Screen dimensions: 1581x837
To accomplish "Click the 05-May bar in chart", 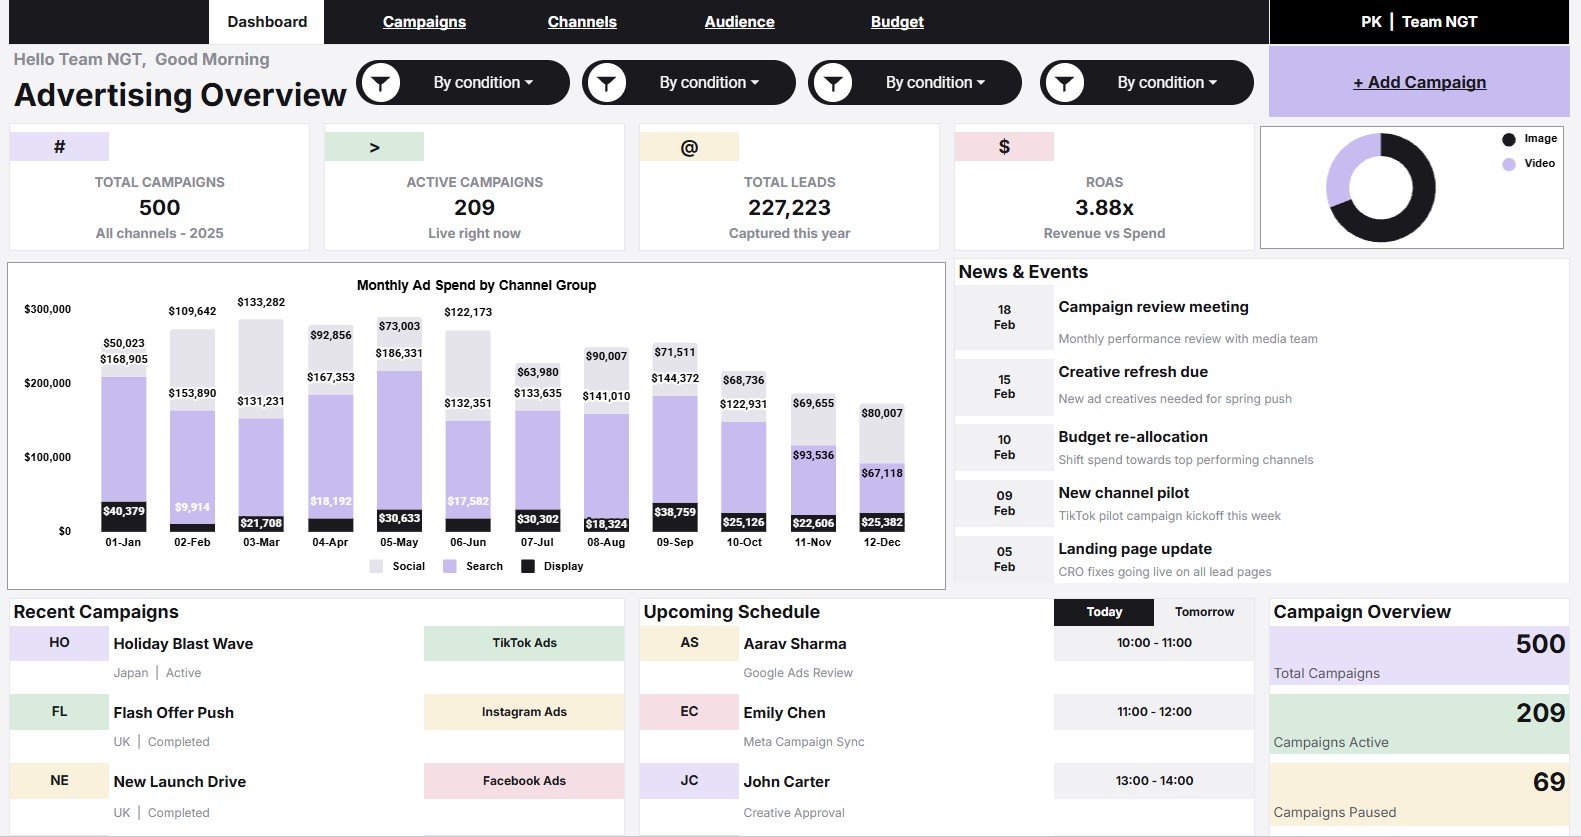I will click(x=399, y=425).
